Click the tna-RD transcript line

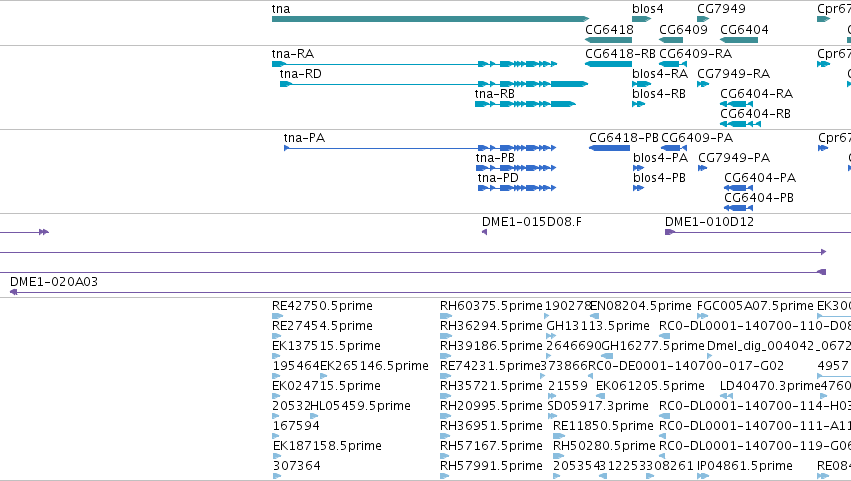click(x=434, y=84)
